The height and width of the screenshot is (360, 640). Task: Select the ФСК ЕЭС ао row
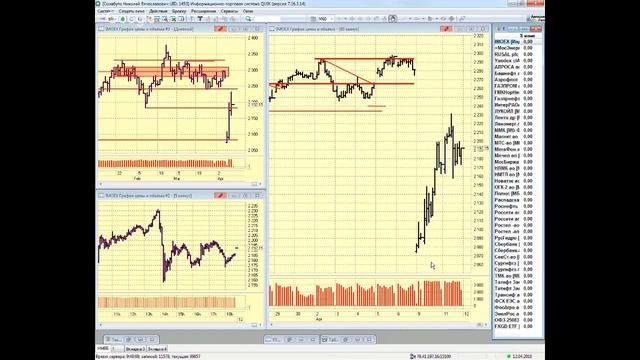click(x=518, y=301)
